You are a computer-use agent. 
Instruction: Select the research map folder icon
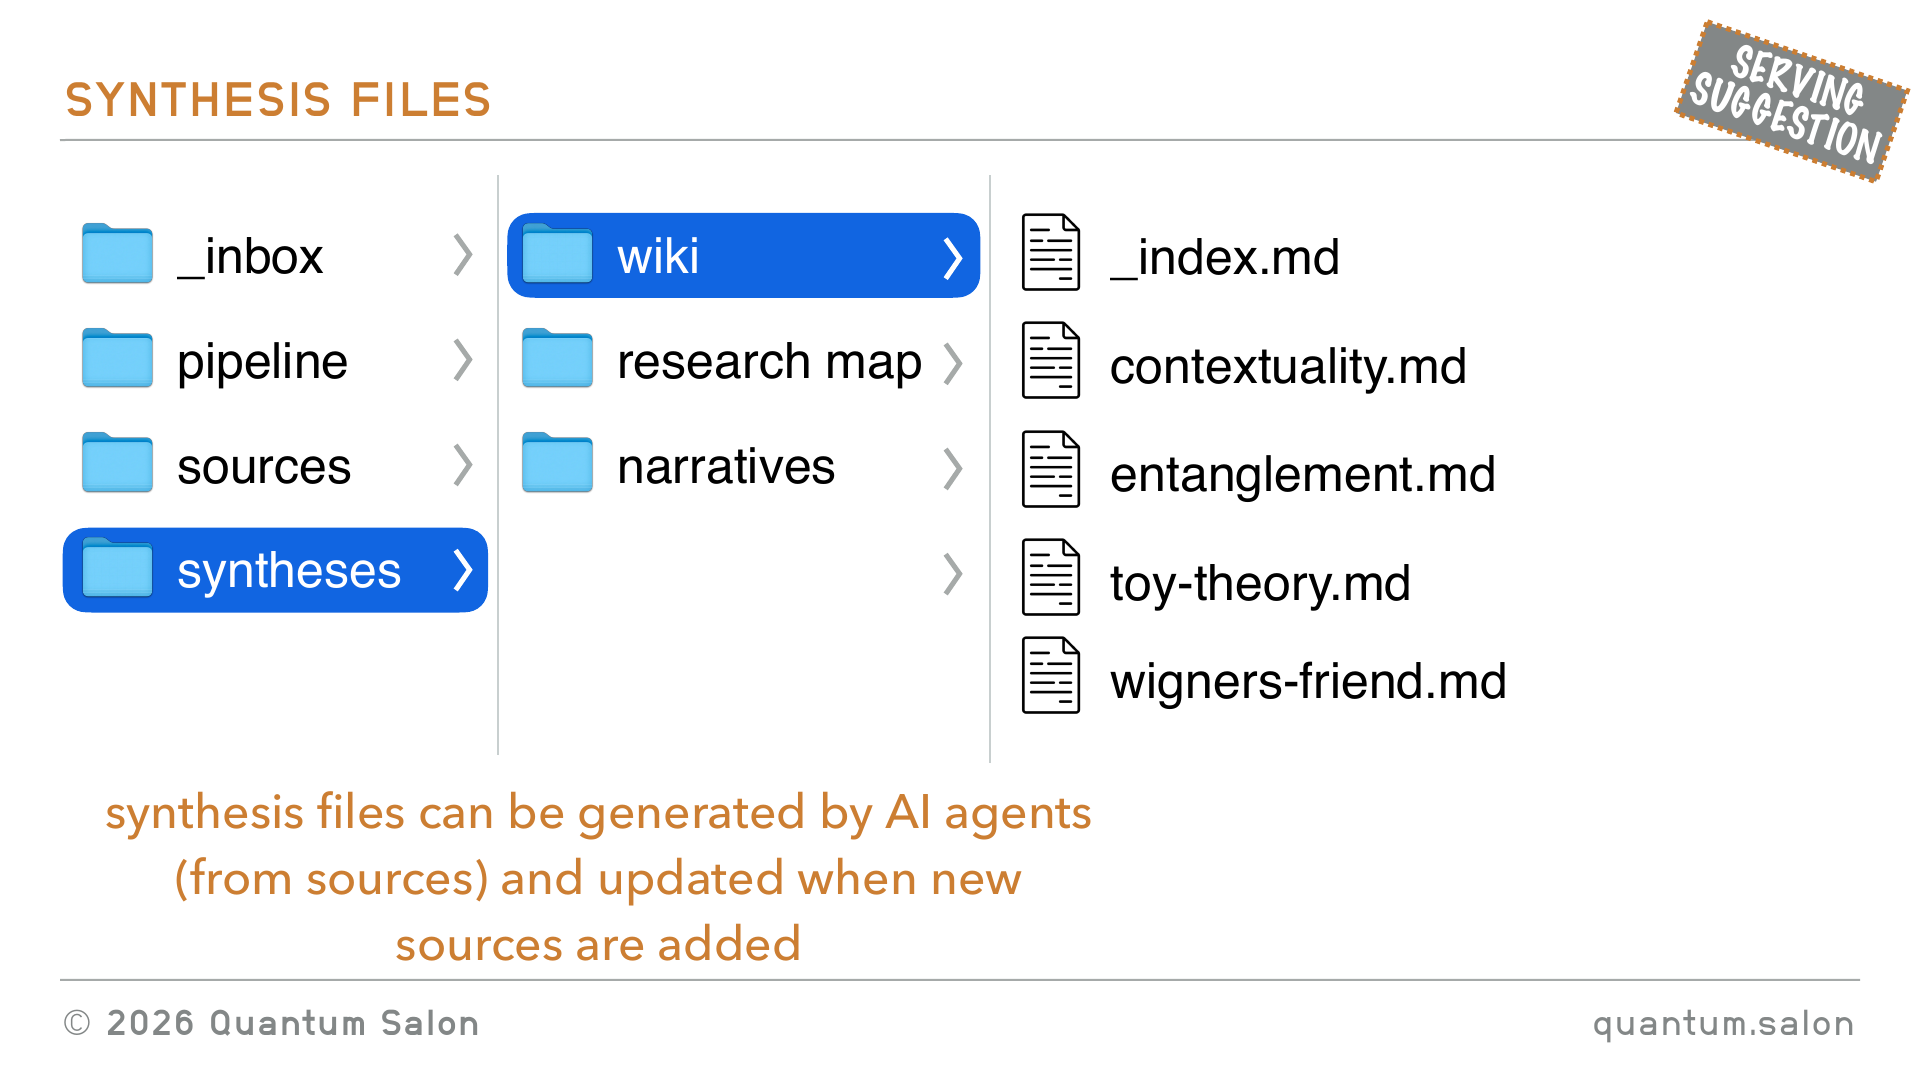point(557,358)
